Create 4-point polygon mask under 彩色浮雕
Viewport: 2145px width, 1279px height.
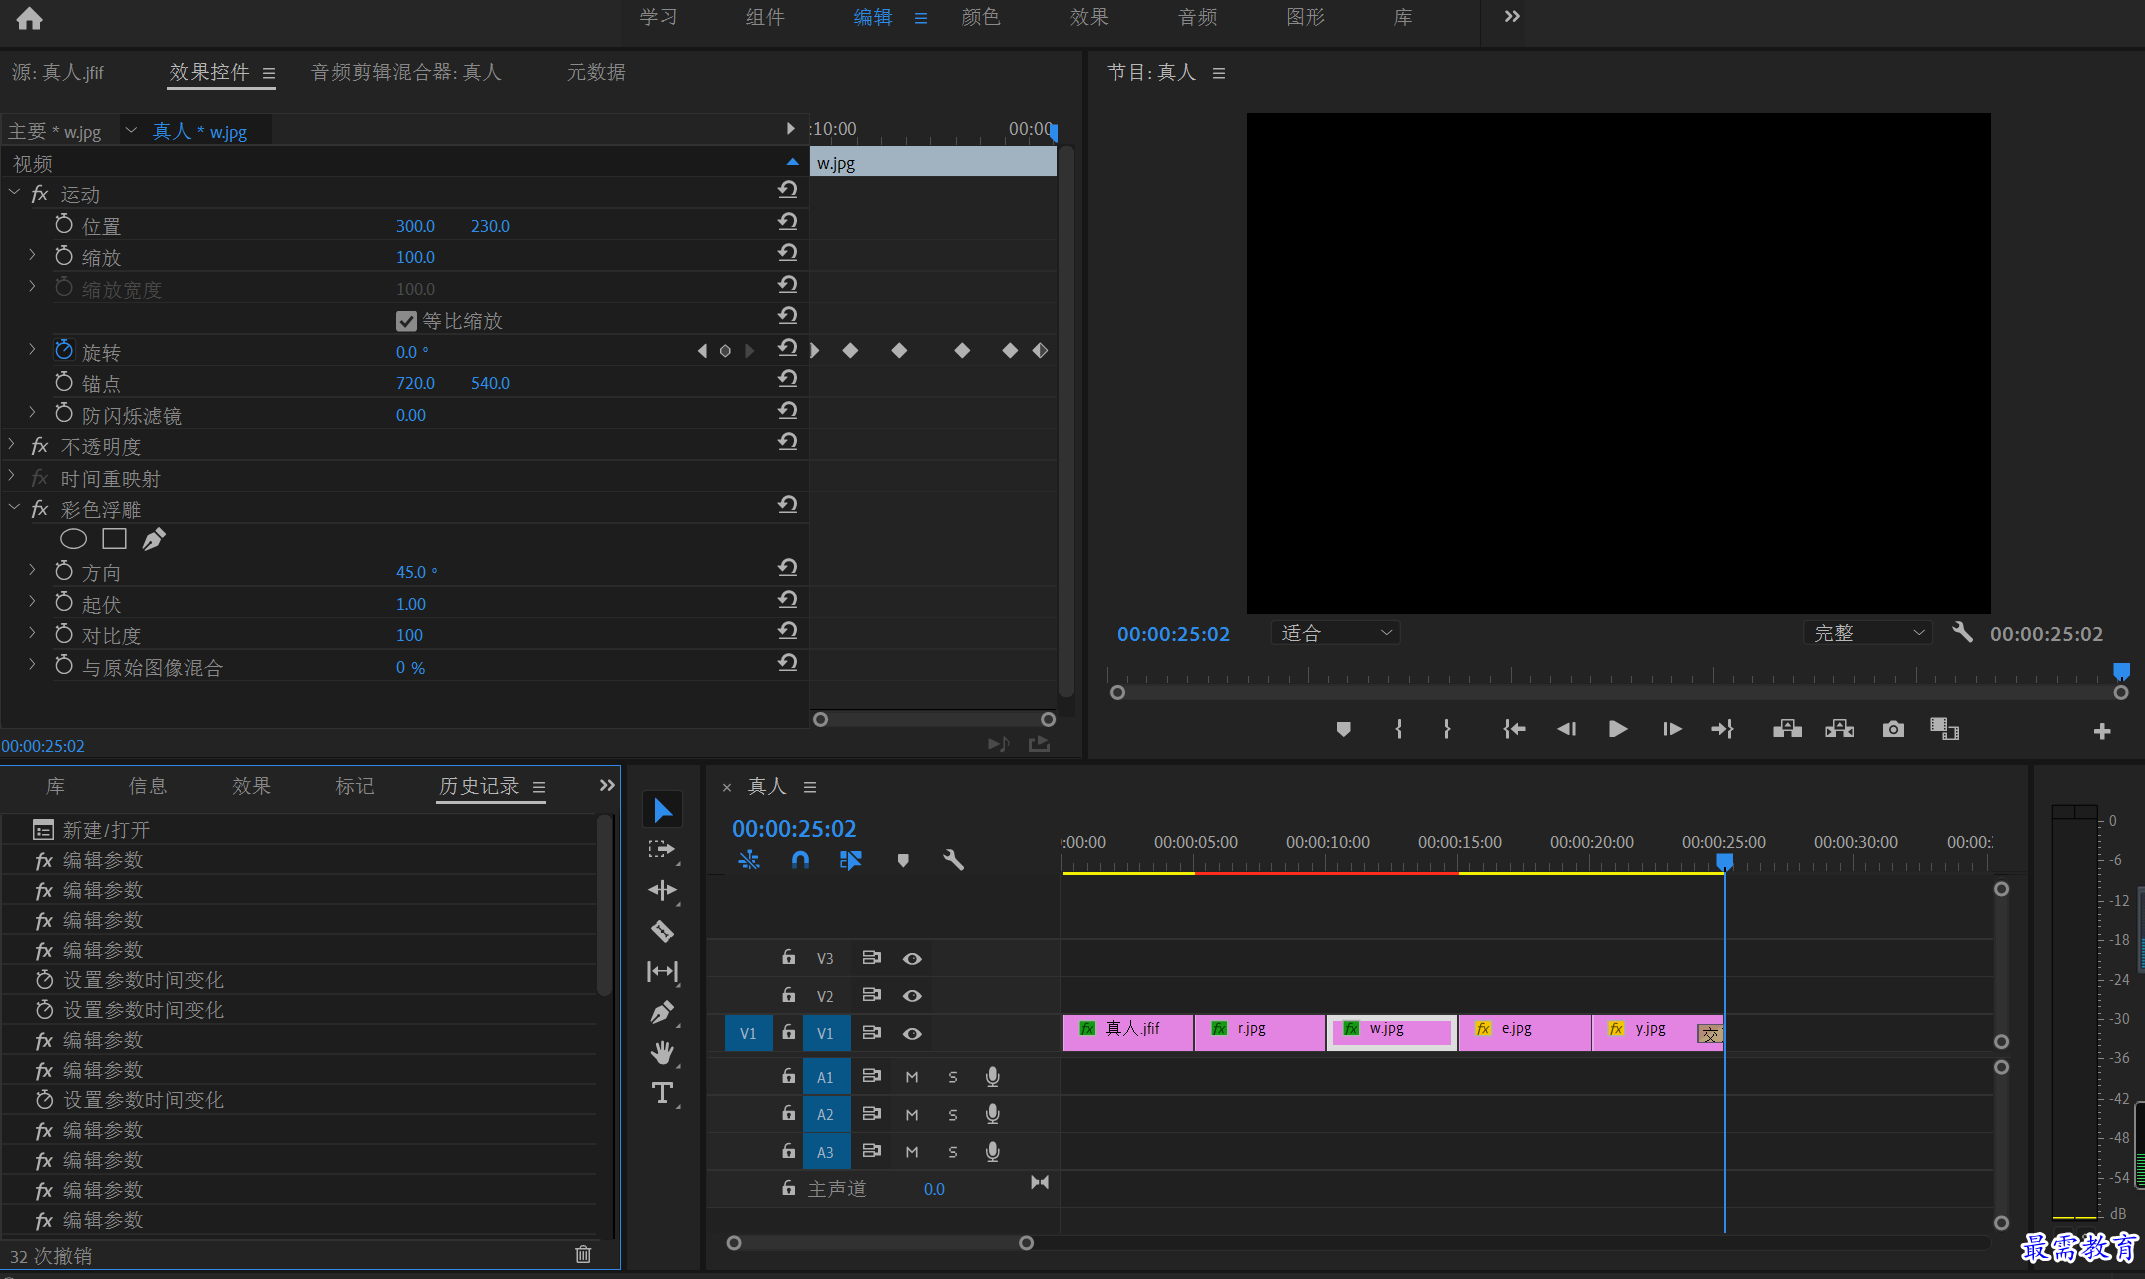tap(115, 539)
